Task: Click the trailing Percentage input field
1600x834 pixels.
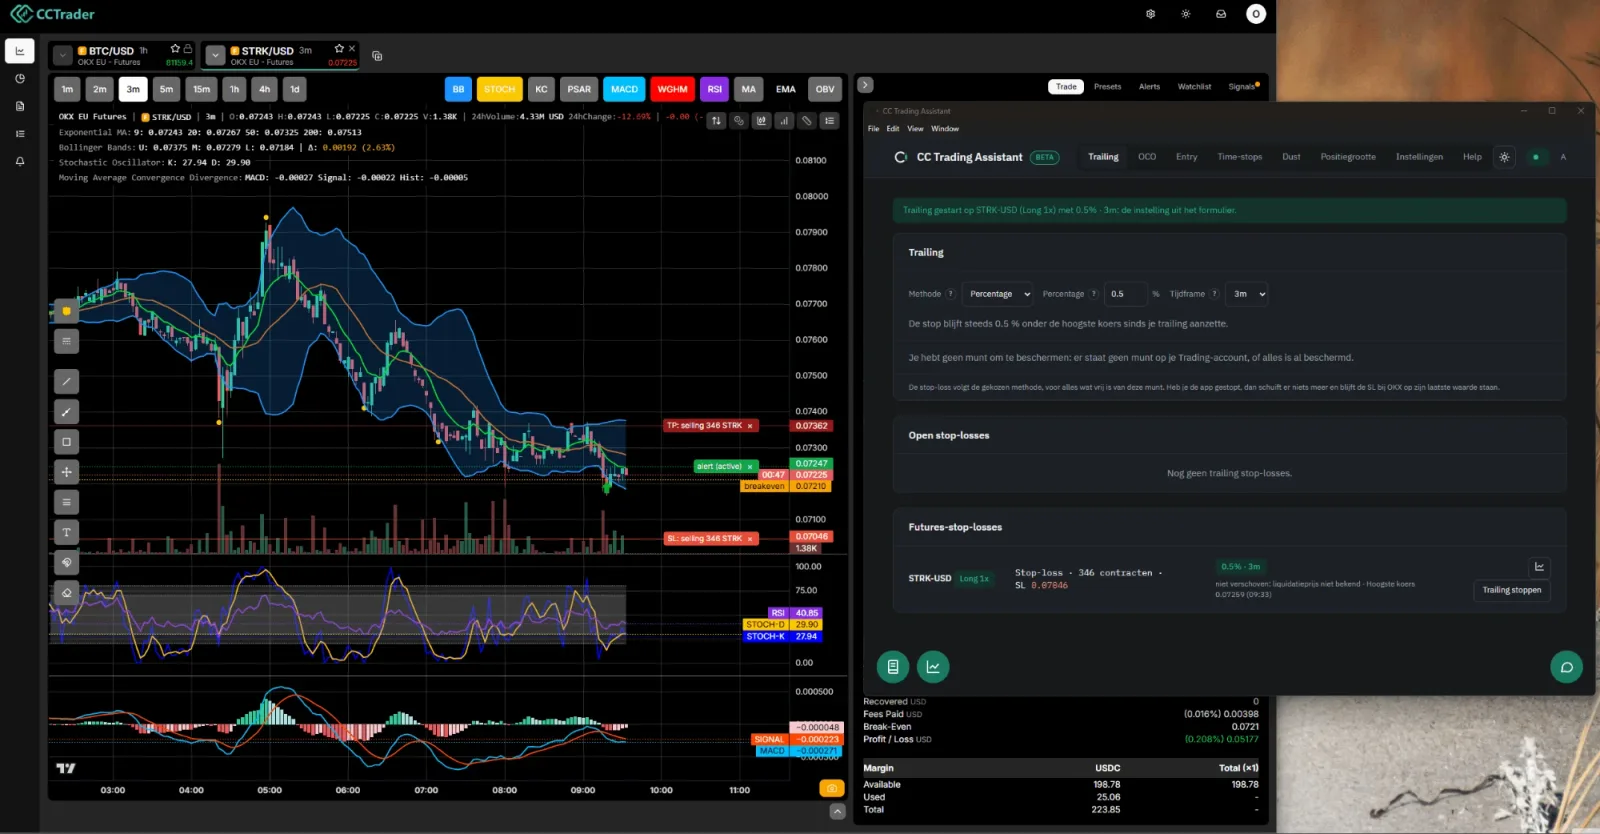Action: tap(1125, 294)
